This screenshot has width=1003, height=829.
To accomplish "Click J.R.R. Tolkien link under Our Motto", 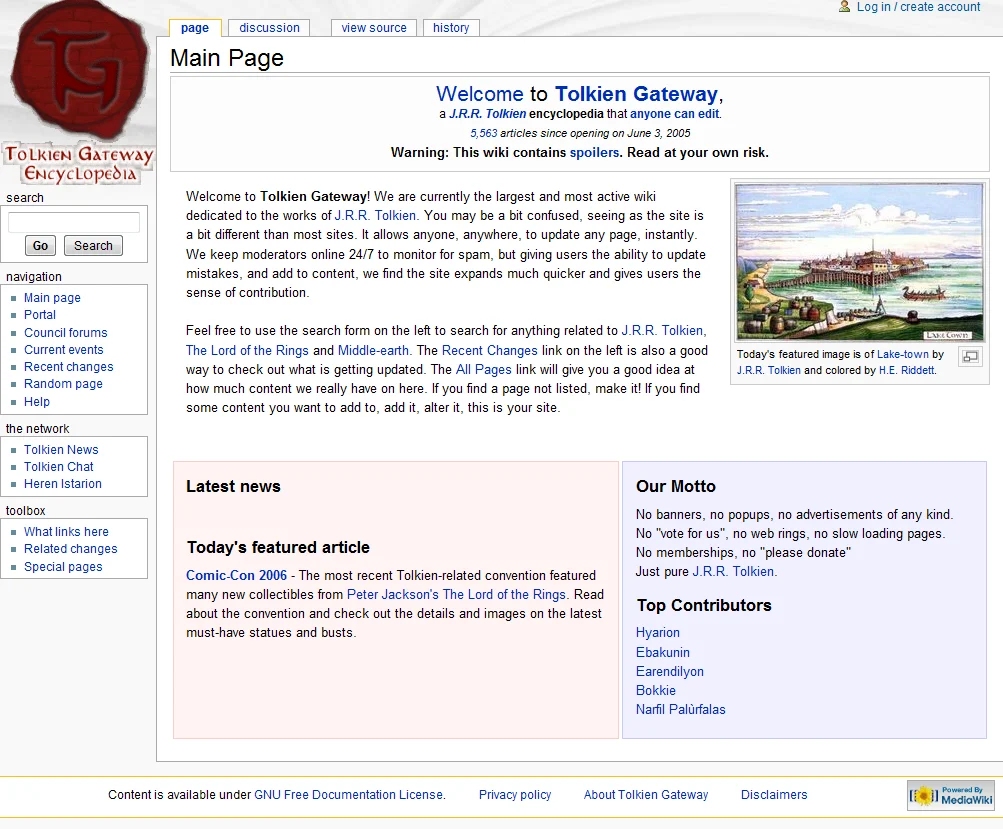I will pos(733,572).
